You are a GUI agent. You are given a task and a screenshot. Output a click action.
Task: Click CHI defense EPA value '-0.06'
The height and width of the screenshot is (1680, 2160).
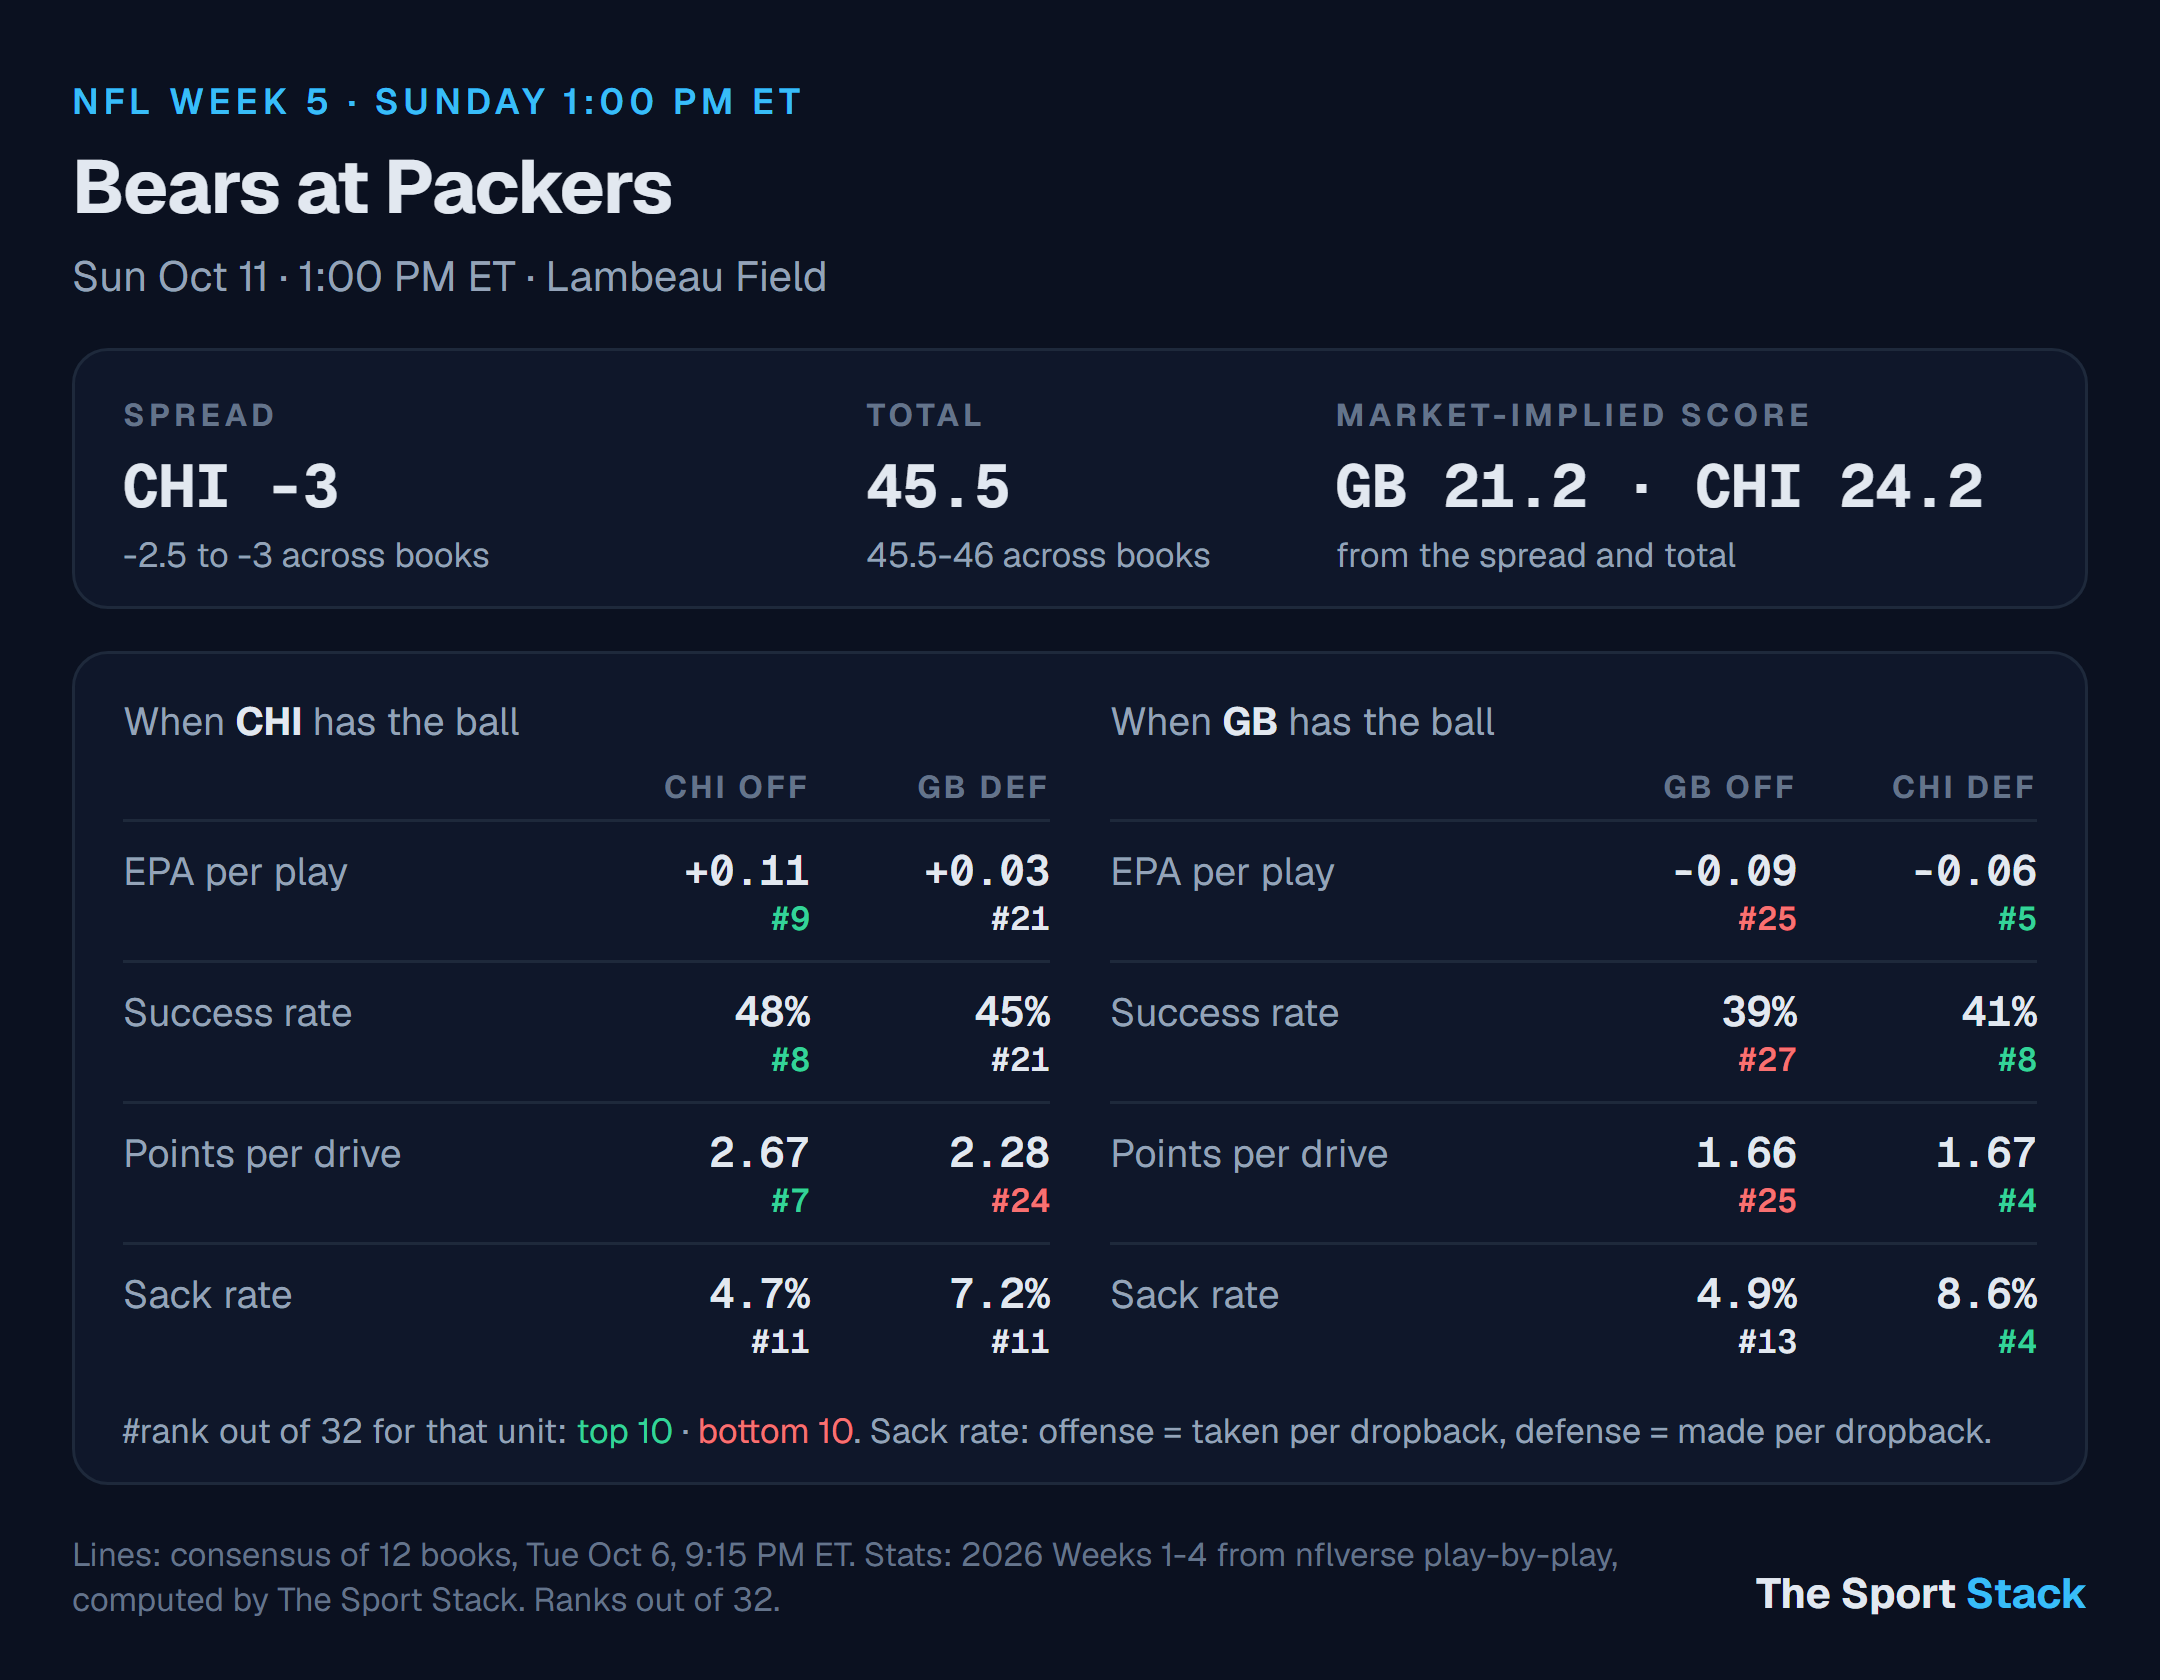[x=1975, y=871]
